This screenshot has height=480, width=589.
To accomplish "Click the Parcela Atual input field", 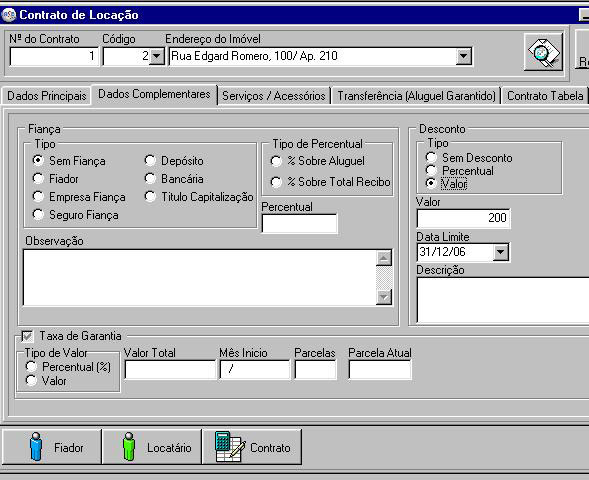I will (380, 370).
